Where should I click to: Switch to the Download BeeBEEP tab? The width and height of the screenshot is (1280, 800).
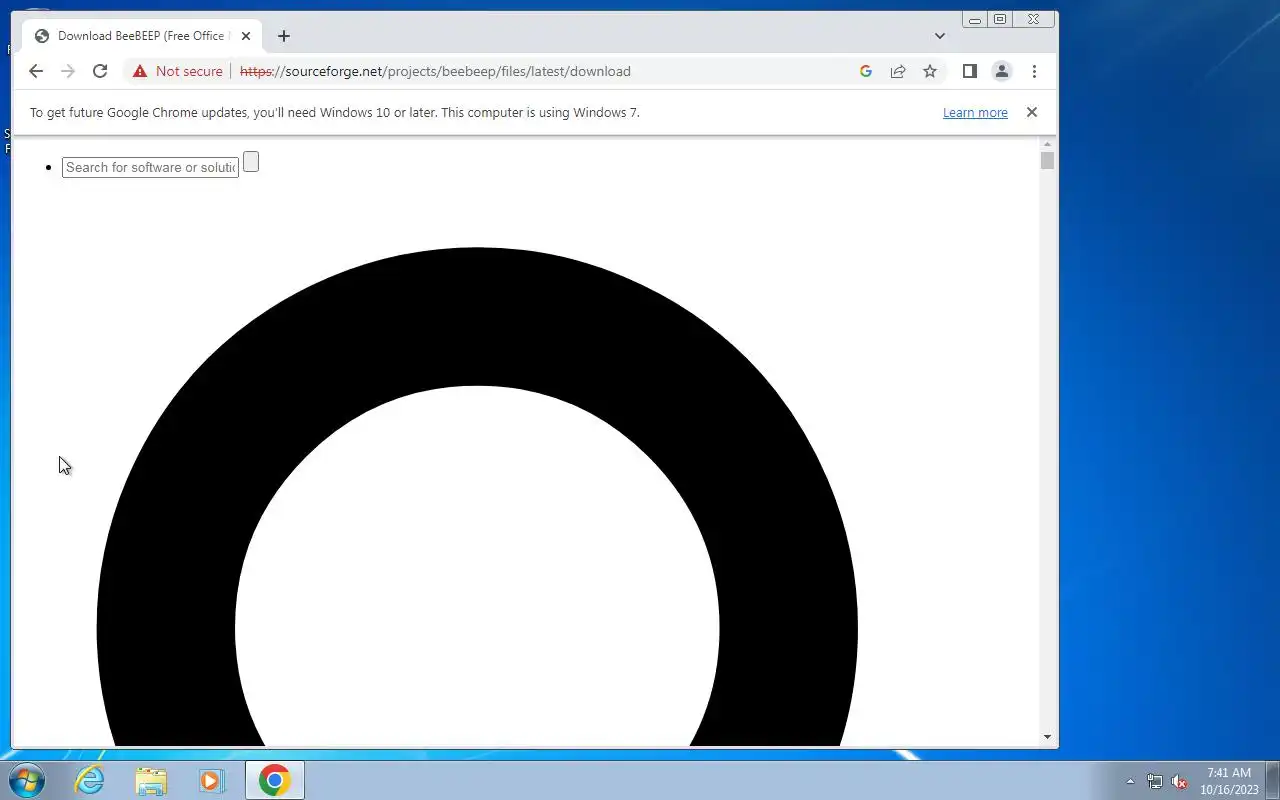point(140,36)
